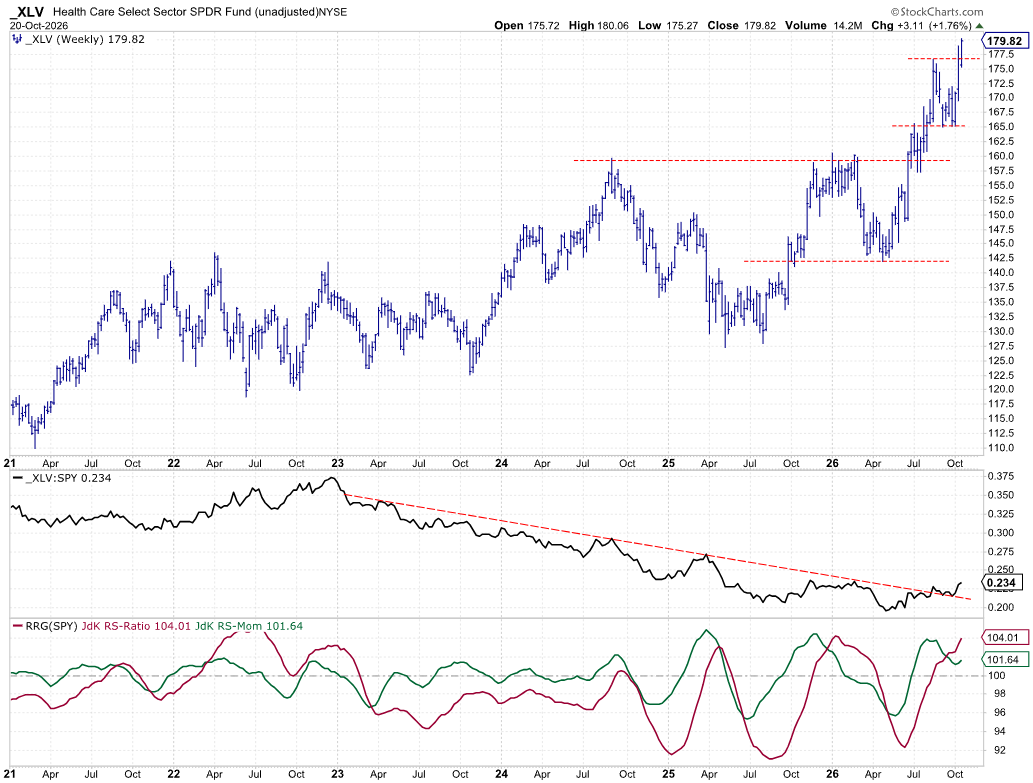The image size is (1033, 783).
Task: Click the 125.0 price axis label
Action: [1001, 360]
